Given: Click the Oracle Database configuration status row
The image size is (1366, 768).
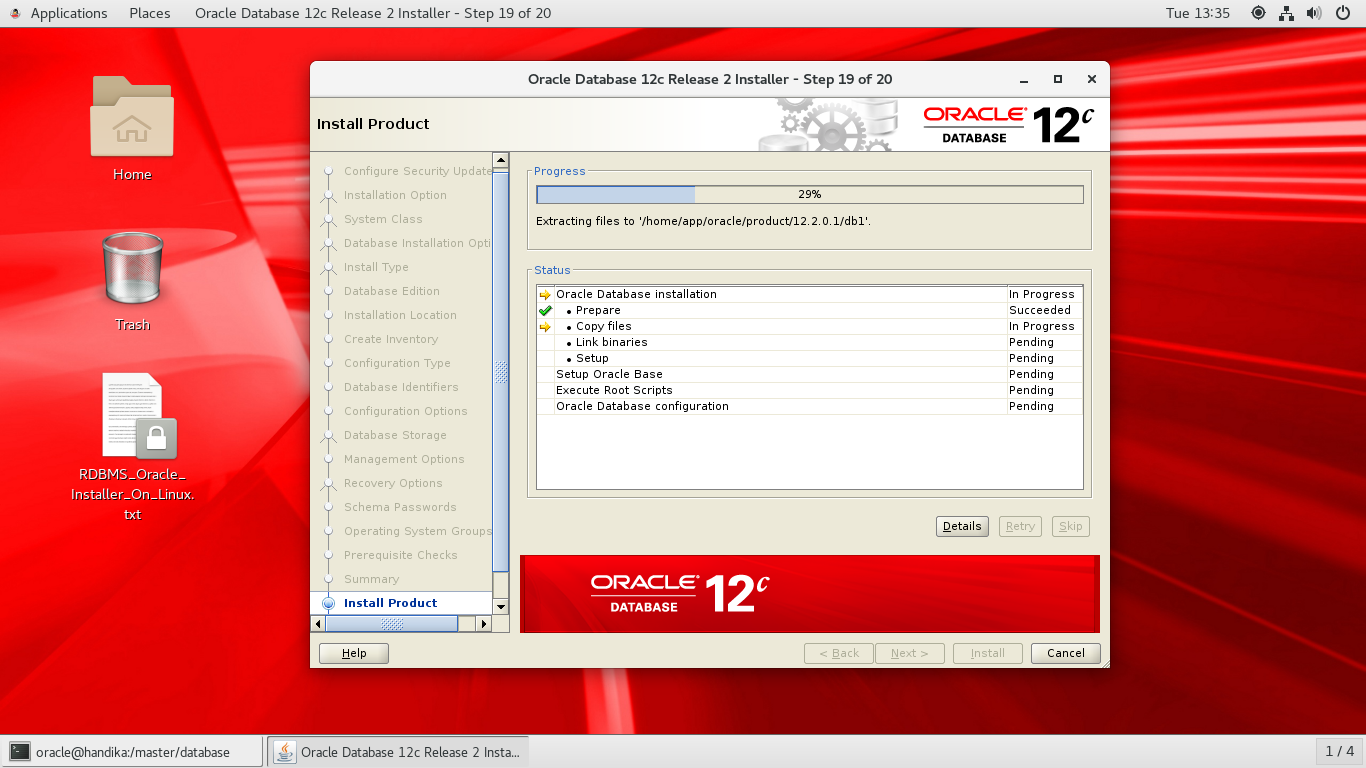Looking at the screenshot, I should pos(810,406).
